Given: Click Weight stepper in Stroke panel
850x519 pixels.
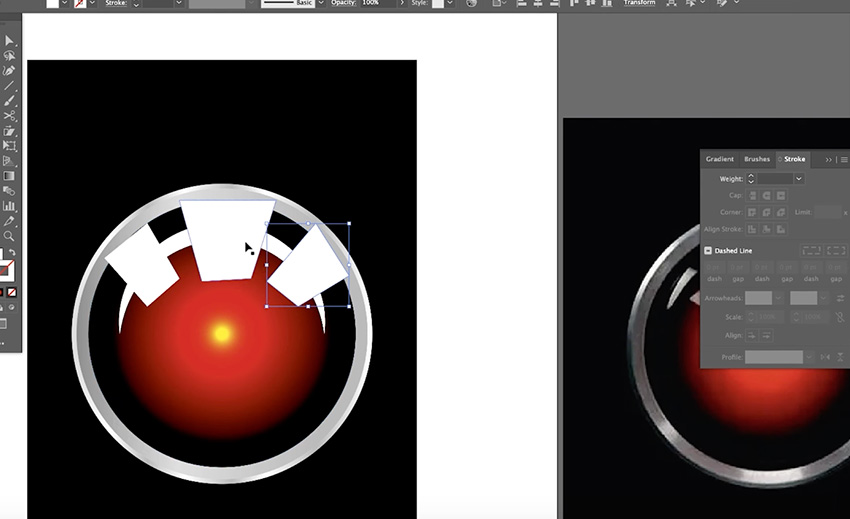Looking at the screenshot, I should click(x=751, y=179).
